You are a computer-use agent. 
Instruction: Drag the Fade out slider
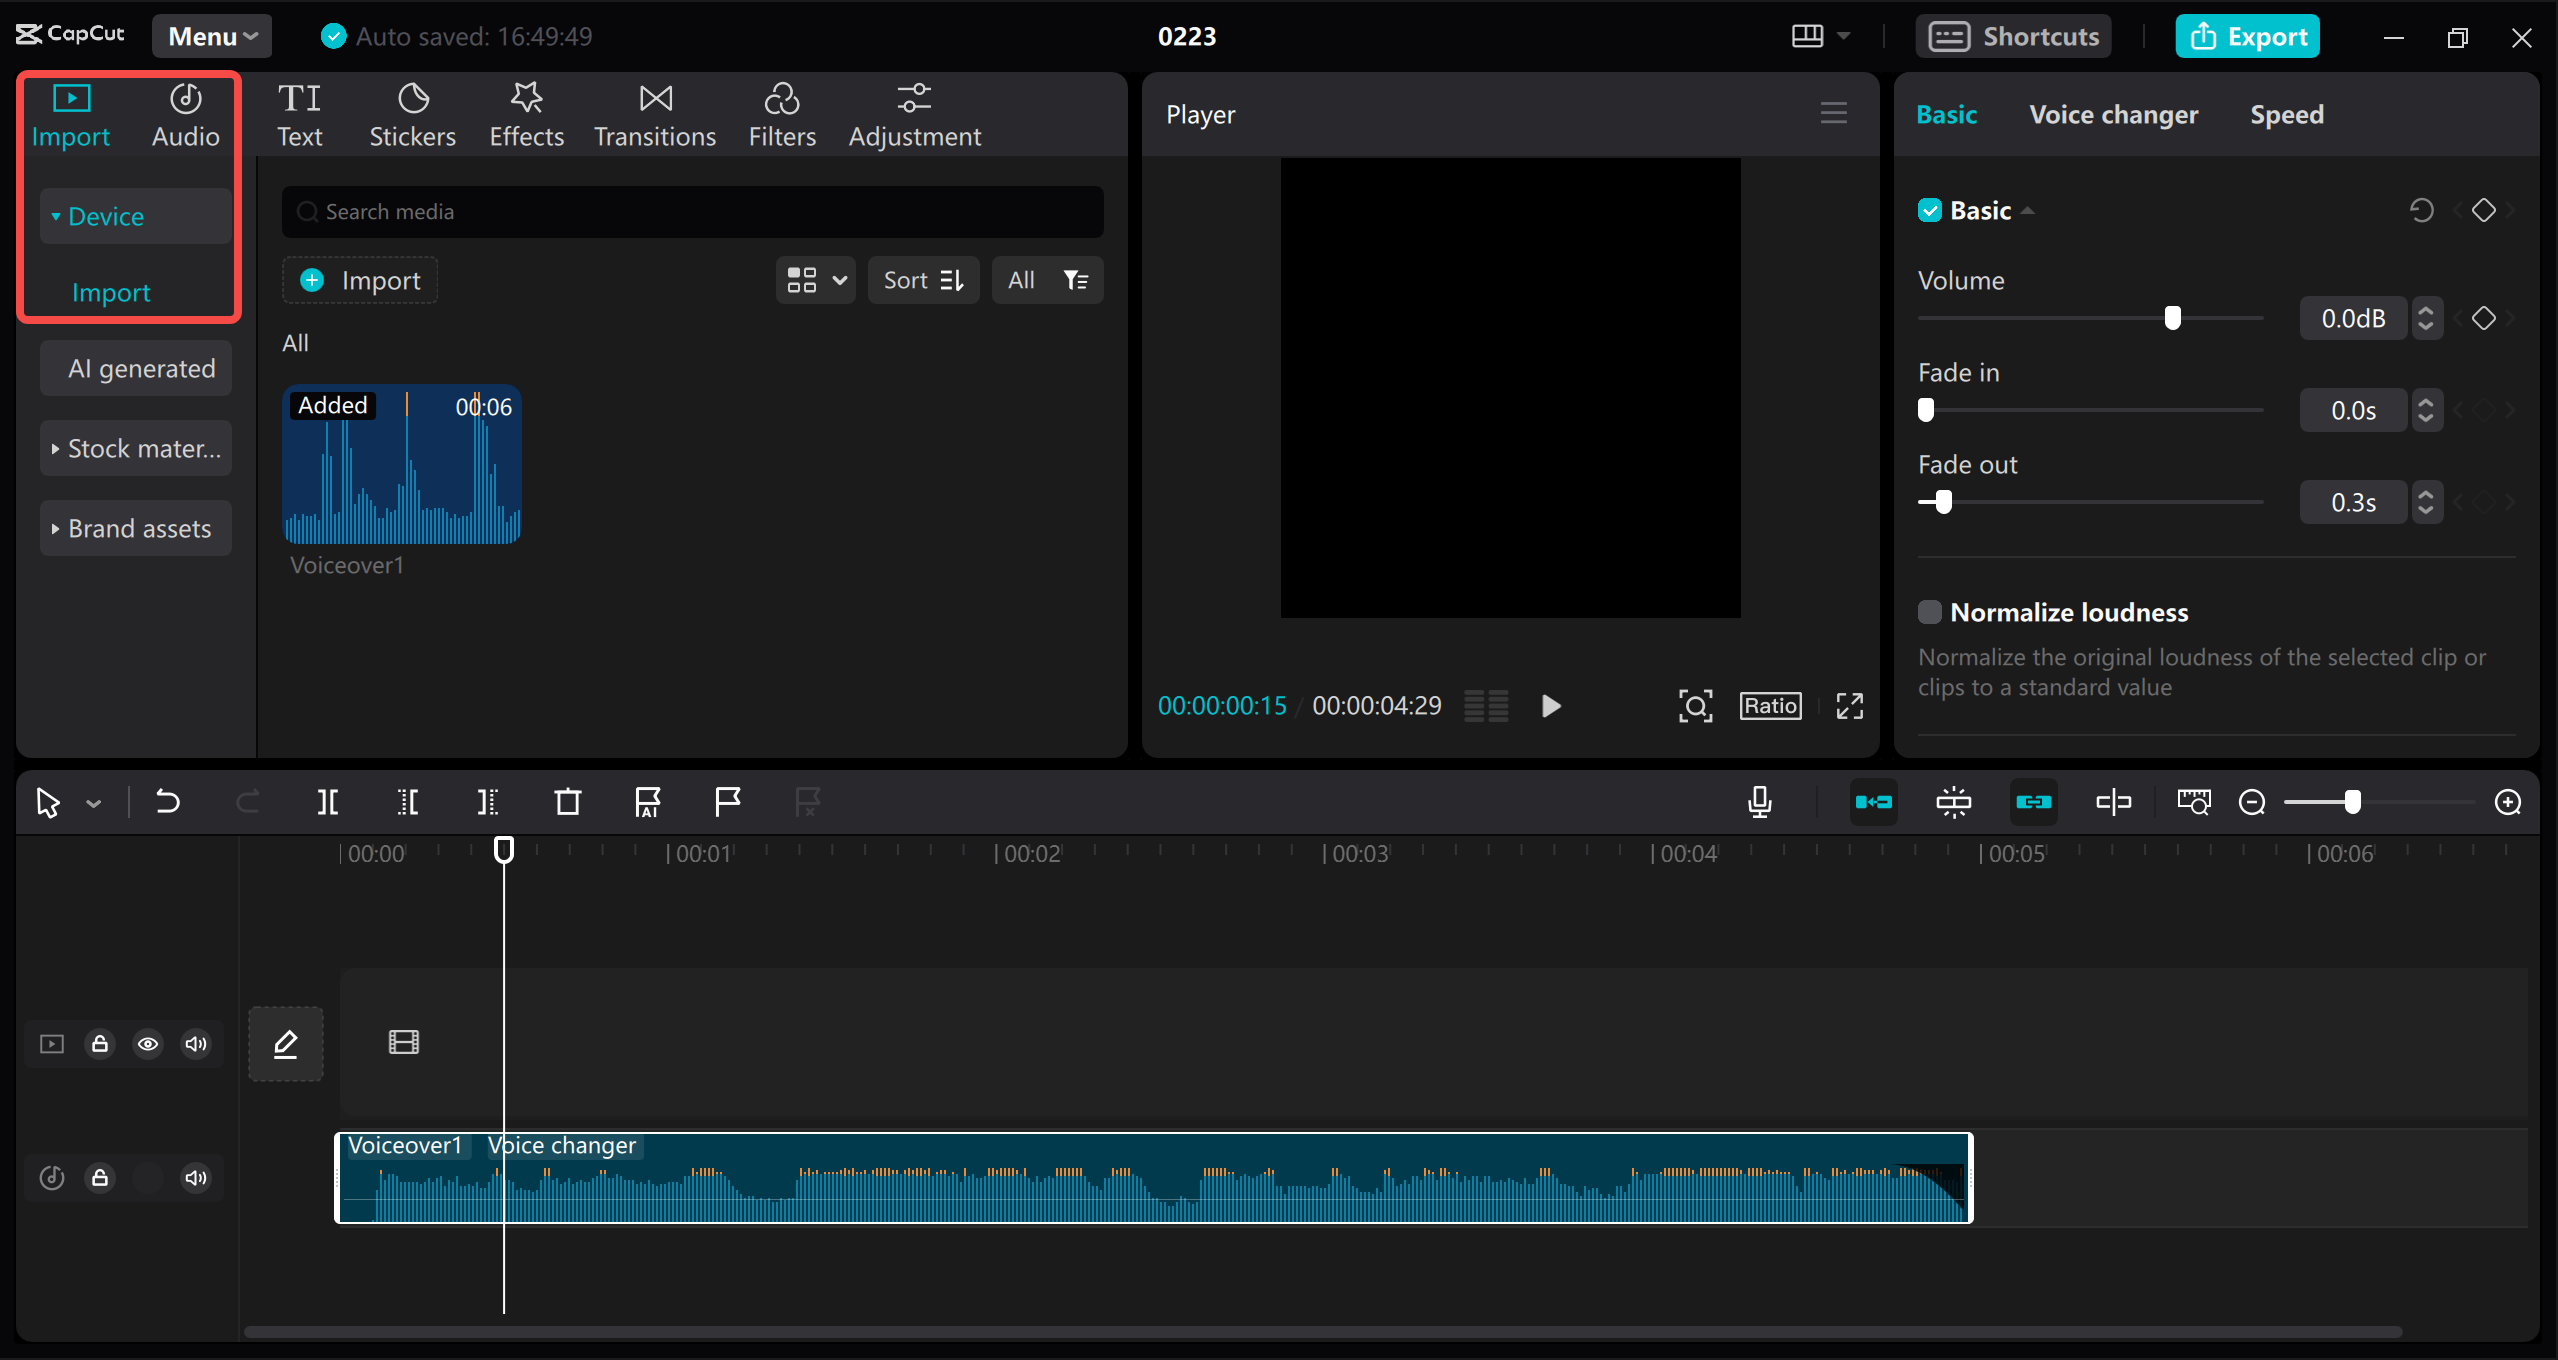click(1942, 501)
